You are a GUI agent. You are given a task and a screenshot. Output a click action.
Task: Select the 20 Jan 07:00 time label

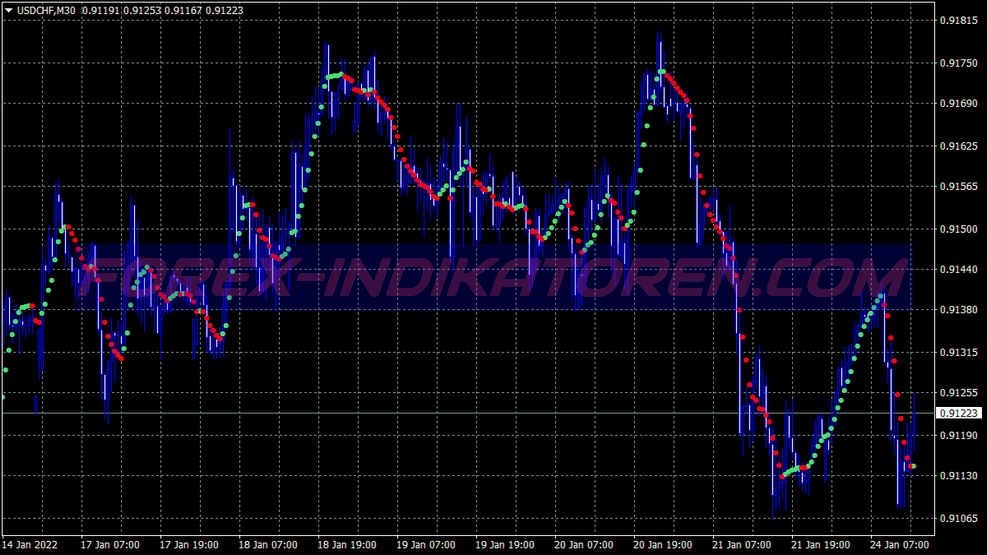tap(584, 545)
